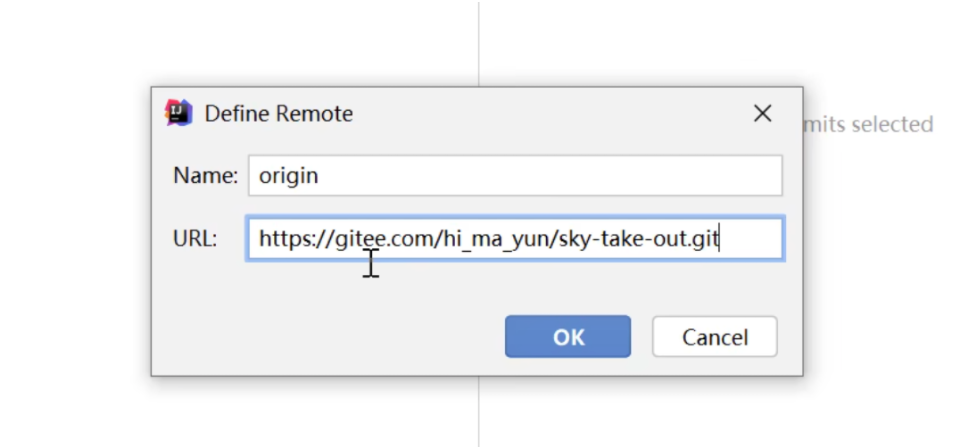Click empty dialog area left of OK button
The height and width of the screenshot is (447, 975).
330,337
